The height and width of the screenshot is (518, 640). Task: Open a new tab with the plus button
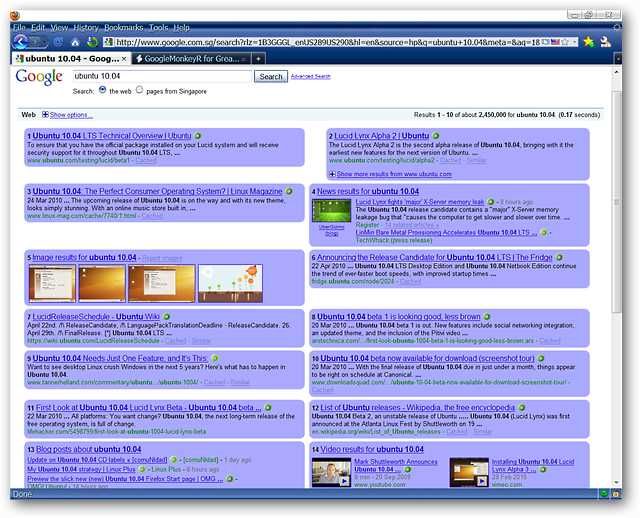point(258,59)
